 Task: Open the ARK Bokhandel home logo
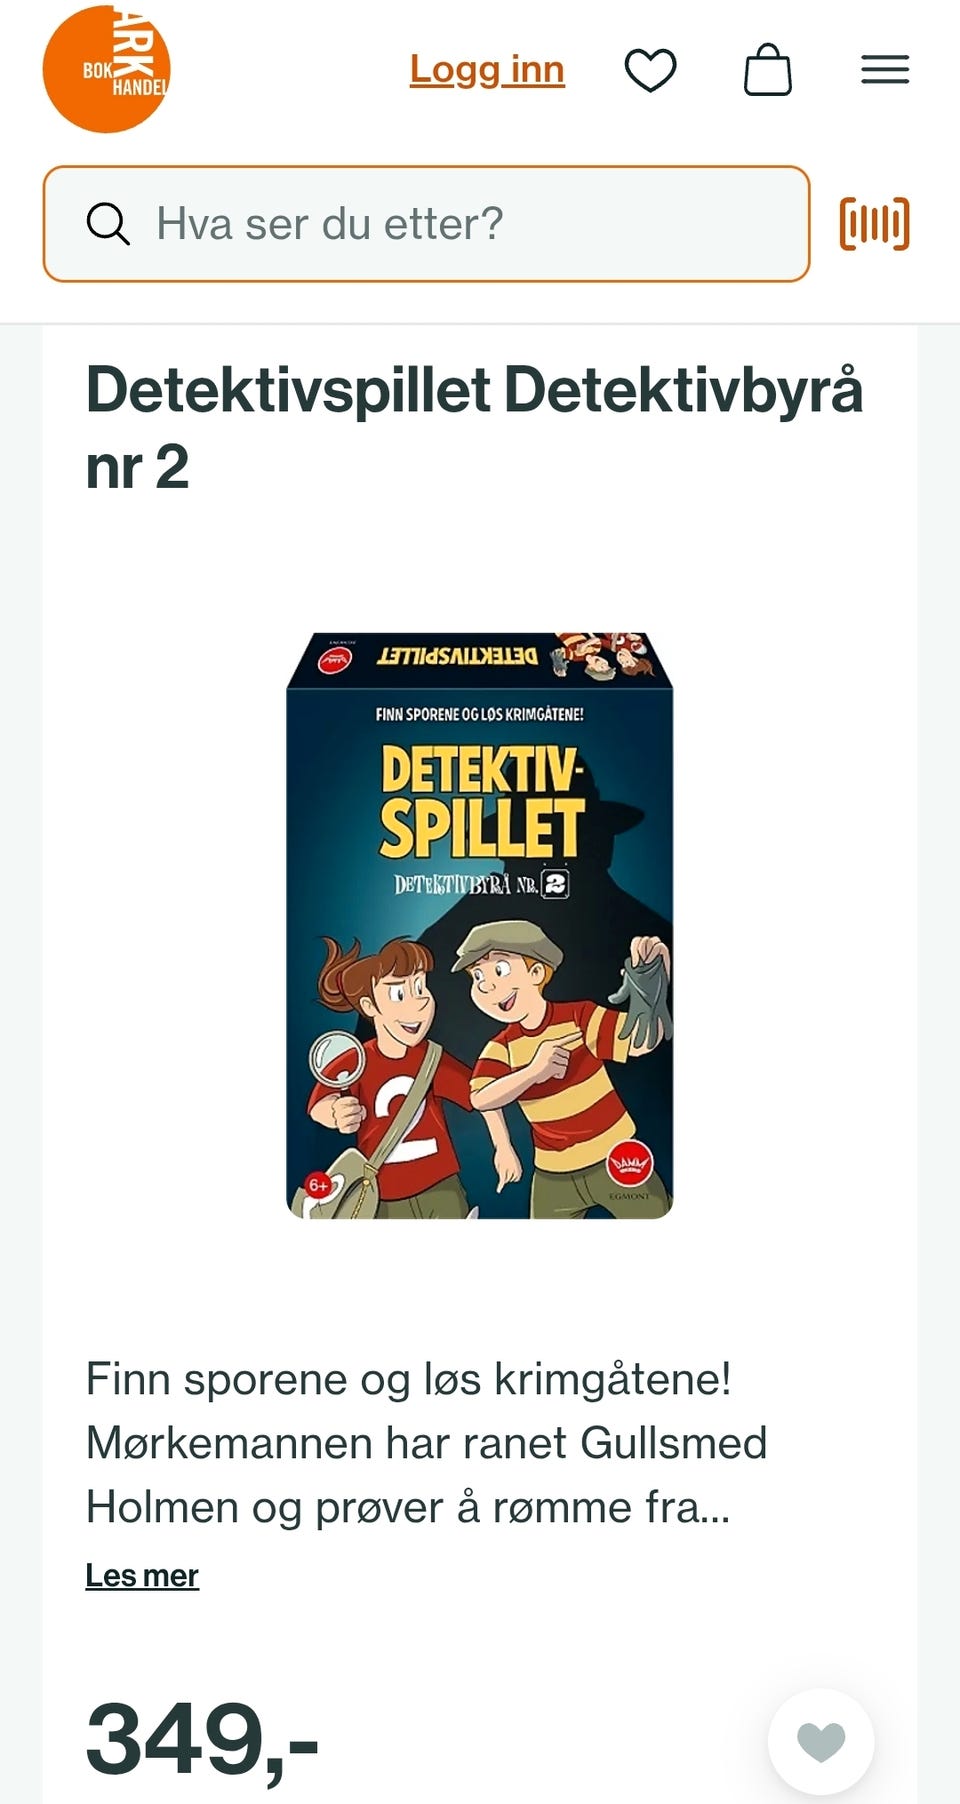pyautogui.click(x=106, y=69)
